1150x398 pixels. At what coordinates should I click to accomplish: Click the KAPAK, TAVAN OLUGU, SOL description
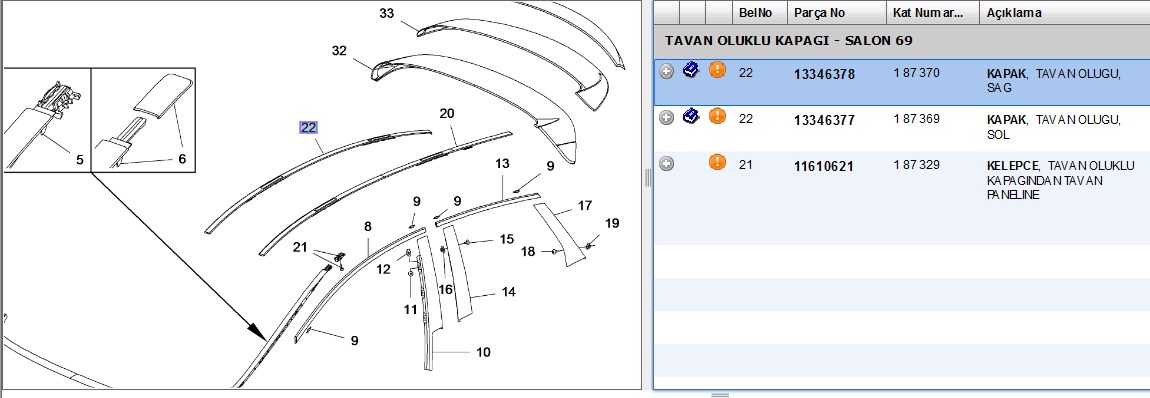(x=1054, y=127)
